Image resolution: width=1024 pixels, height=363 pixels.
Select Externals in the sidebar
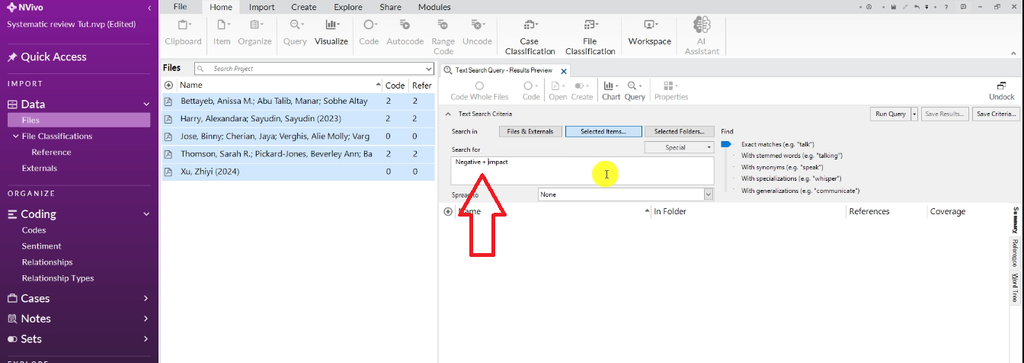point(39,168)
